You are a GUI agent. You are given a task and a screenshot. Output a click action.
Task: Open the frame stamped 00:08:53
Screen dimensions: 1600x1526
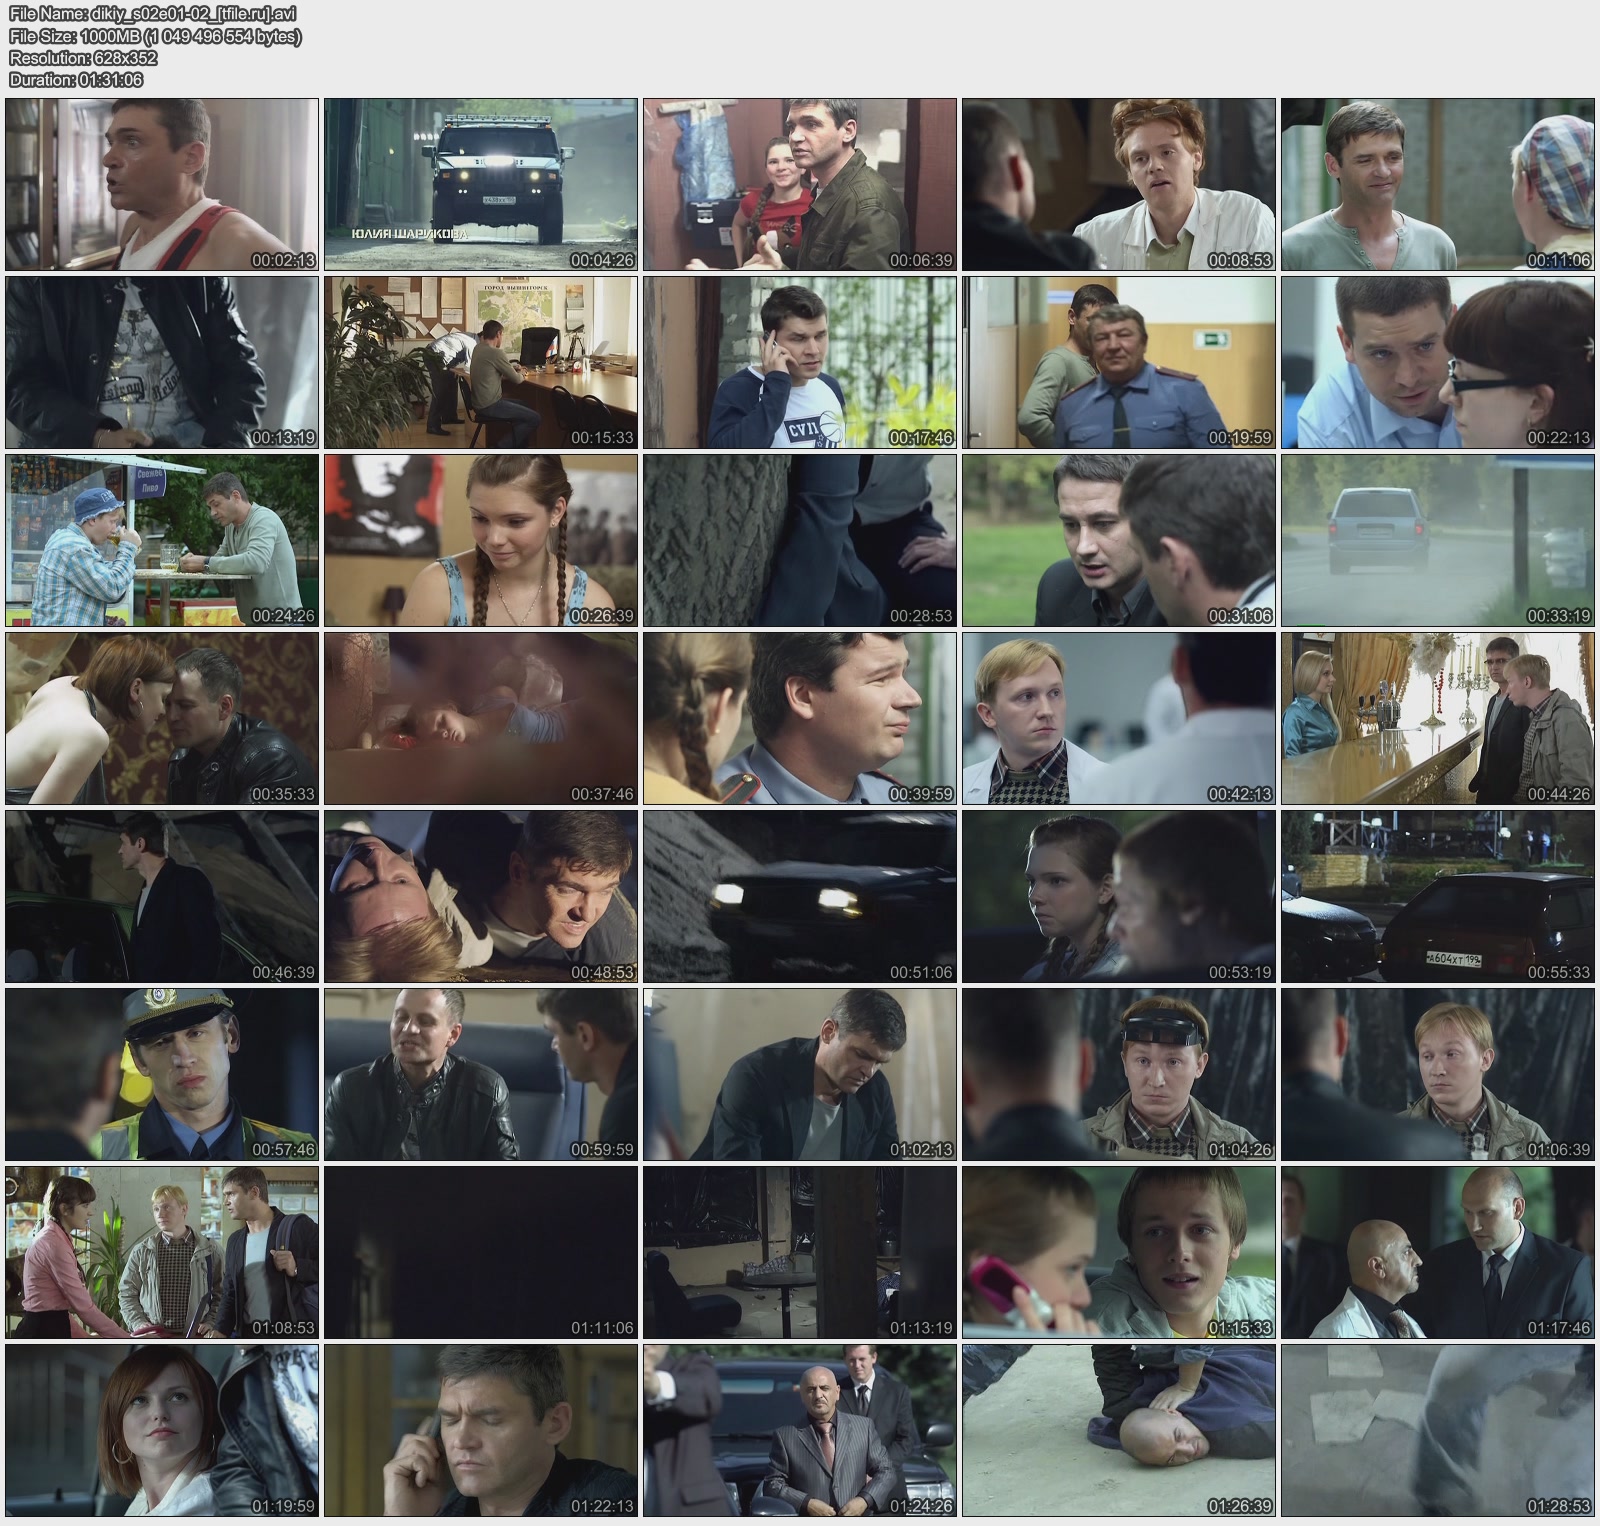coord(1118,184)
